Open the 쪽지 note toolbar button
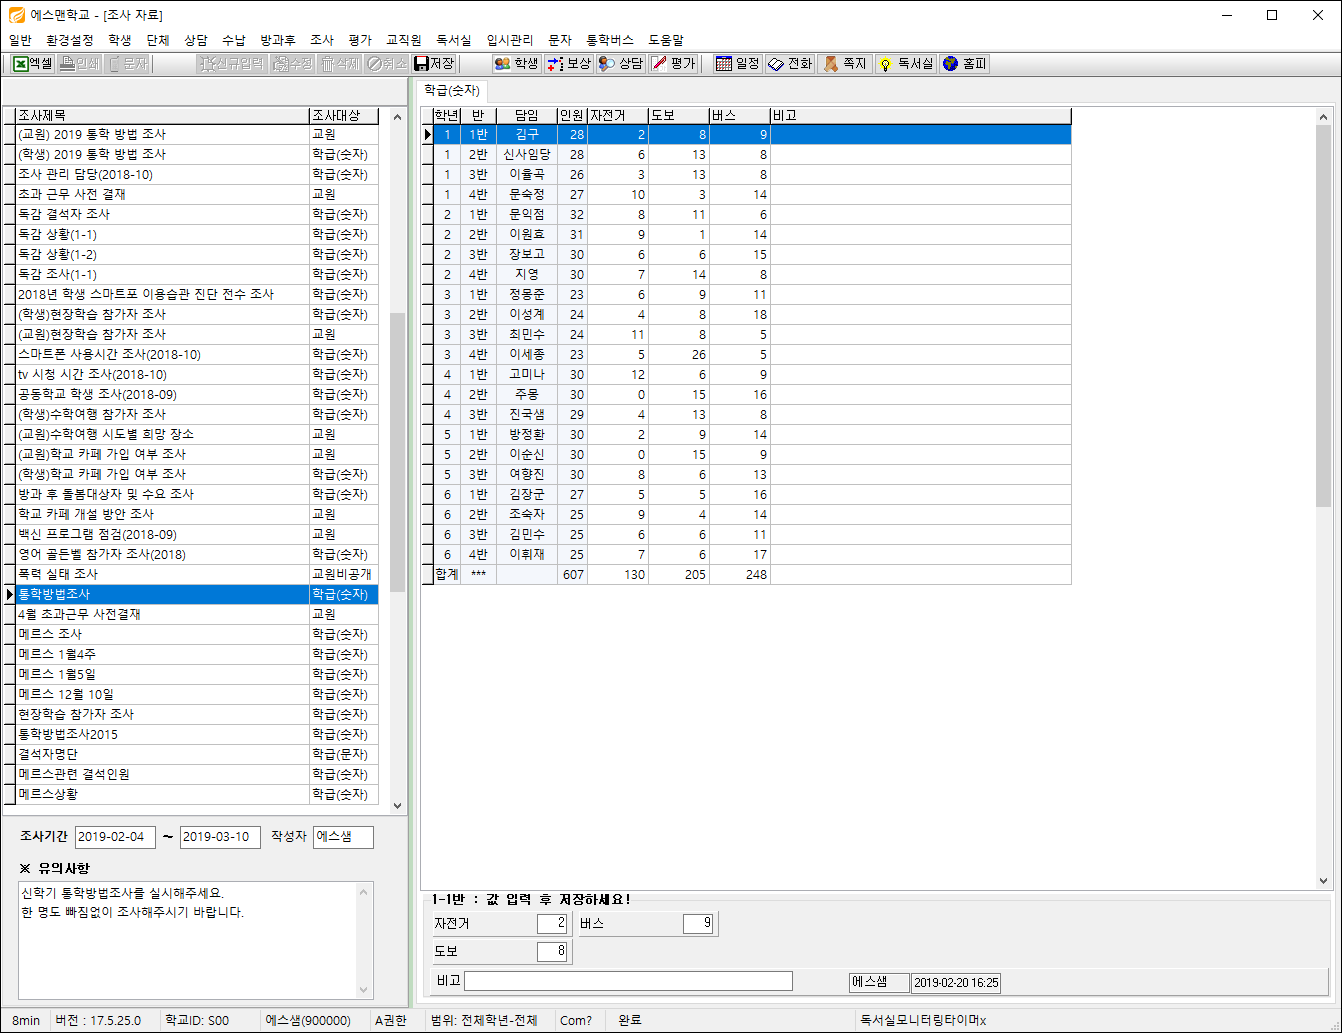The height and width of the screenshot is (1033, 1342). pyautogui.click(x=845, y=64)
